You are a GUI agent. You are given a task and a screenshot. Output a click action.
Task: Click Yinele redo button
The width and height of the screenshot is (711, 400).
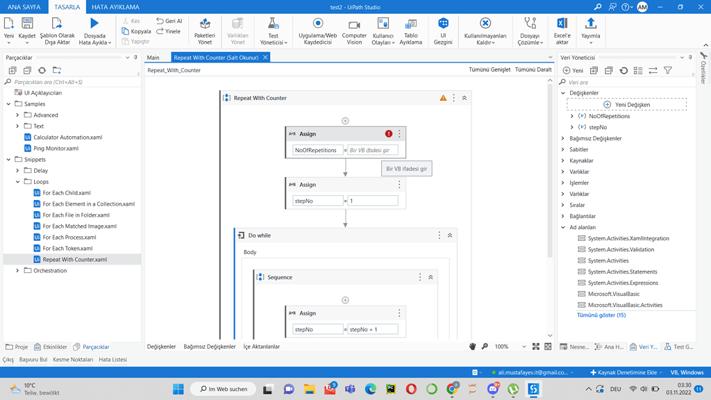click(x=168, y=31)
